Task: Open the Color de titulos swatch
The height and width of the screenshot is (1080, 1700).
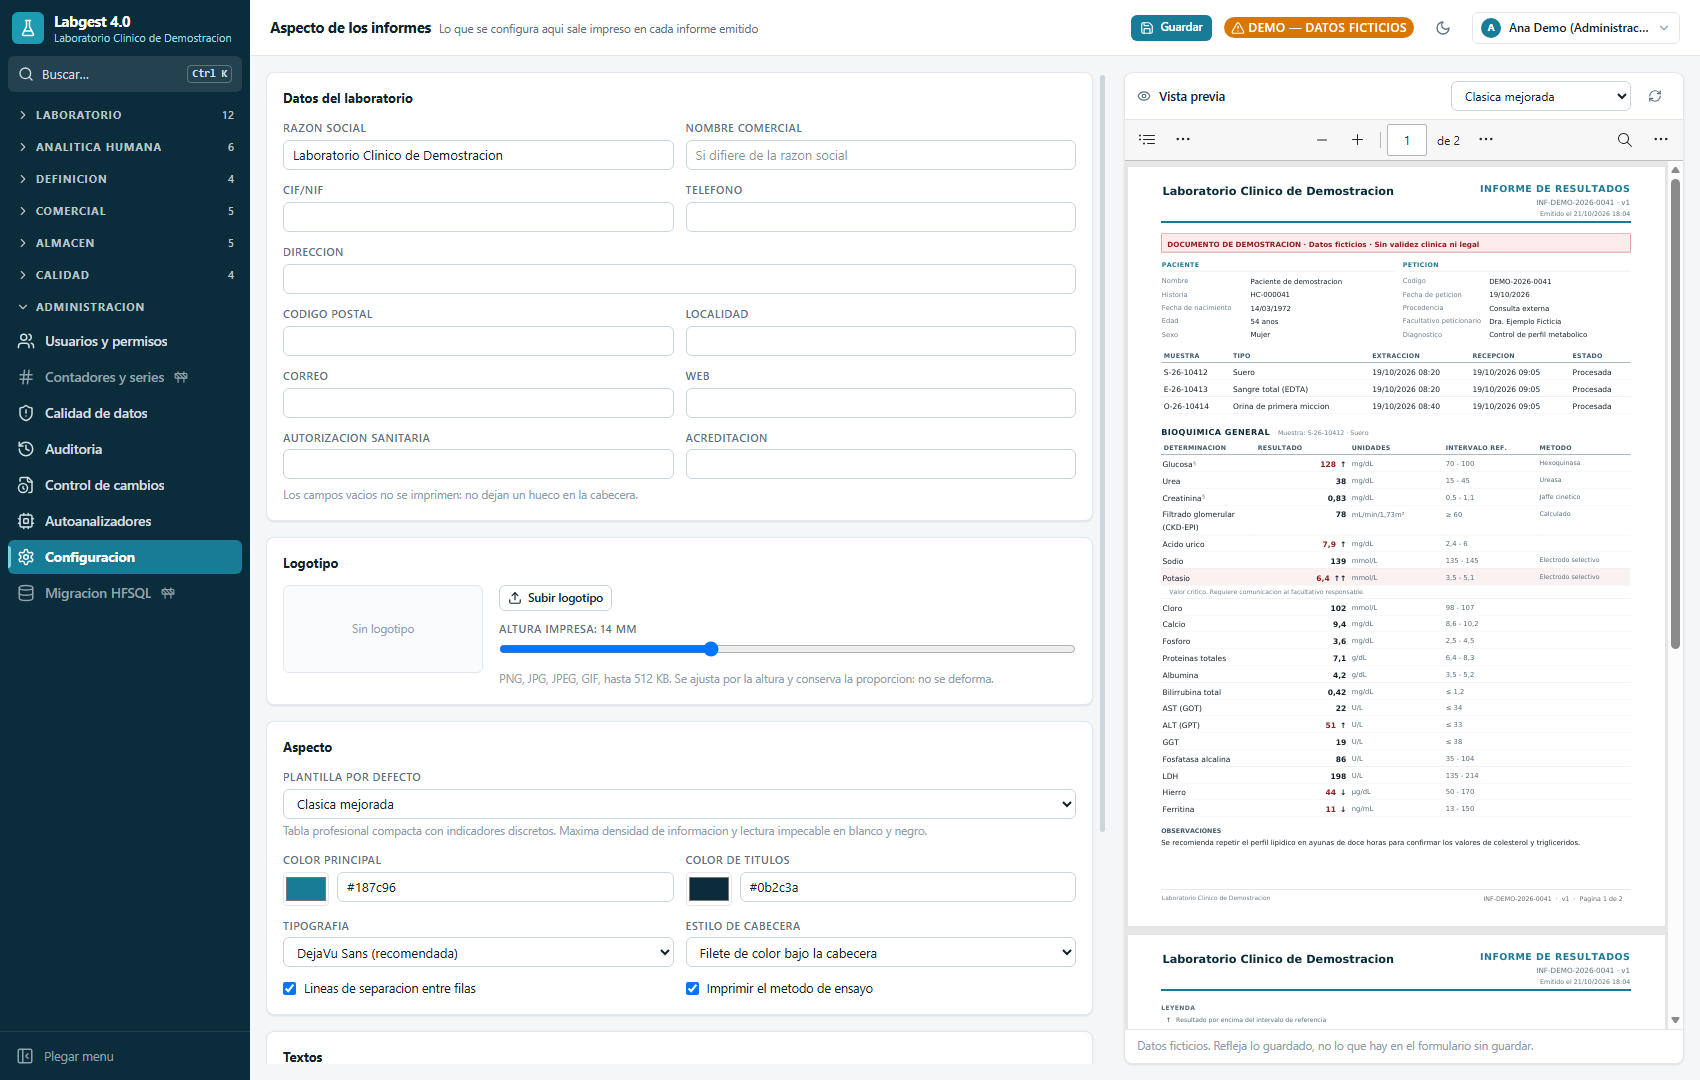Action: click(x=709, y=888)
